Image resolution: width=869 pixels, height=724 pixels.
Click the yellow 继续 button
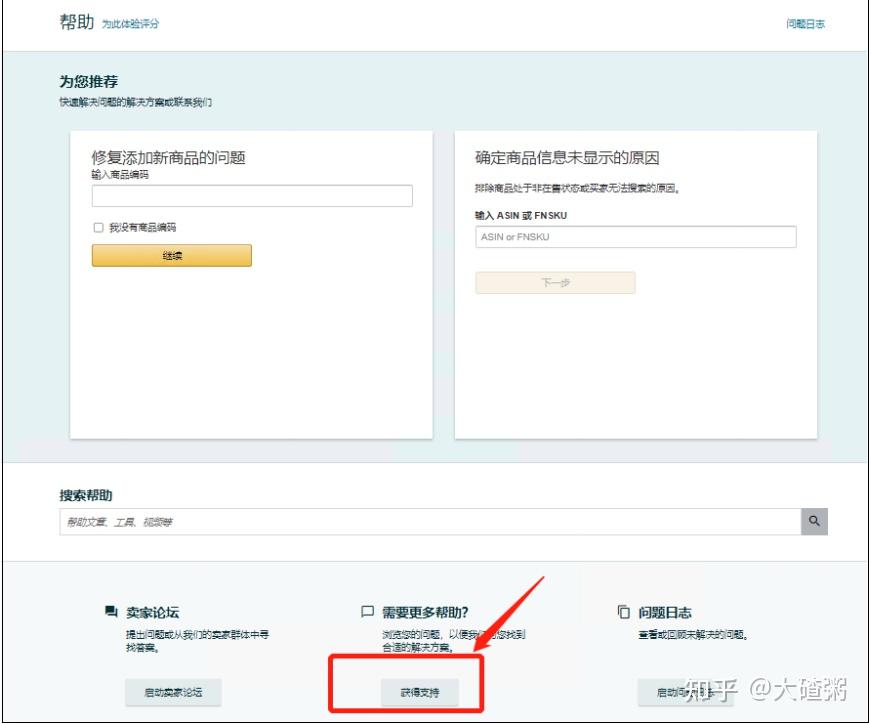click(172, 256)
